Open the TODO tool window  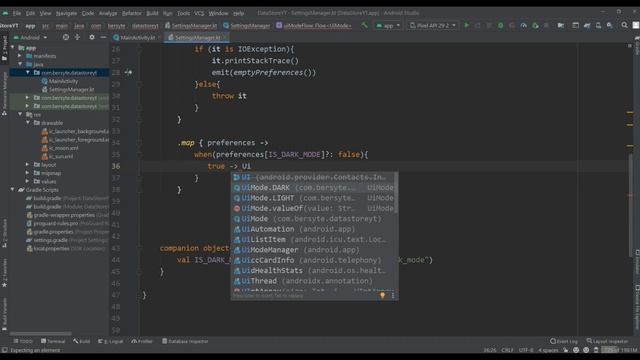coord(23,341)
